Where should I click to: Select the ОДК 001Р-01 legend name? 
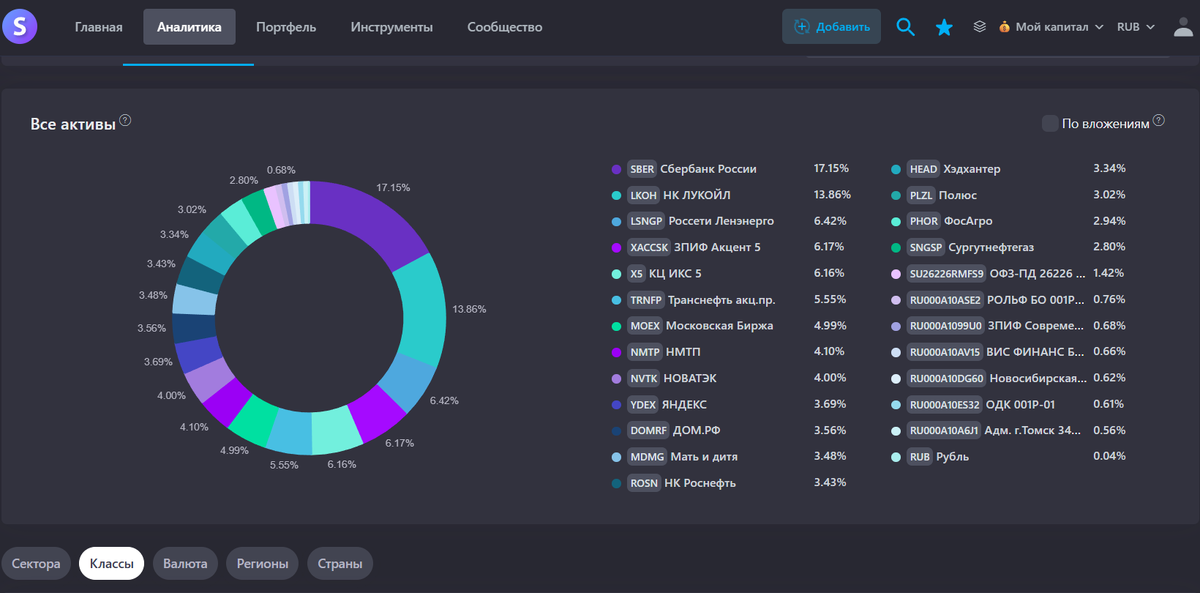[x=1021, y=404]
